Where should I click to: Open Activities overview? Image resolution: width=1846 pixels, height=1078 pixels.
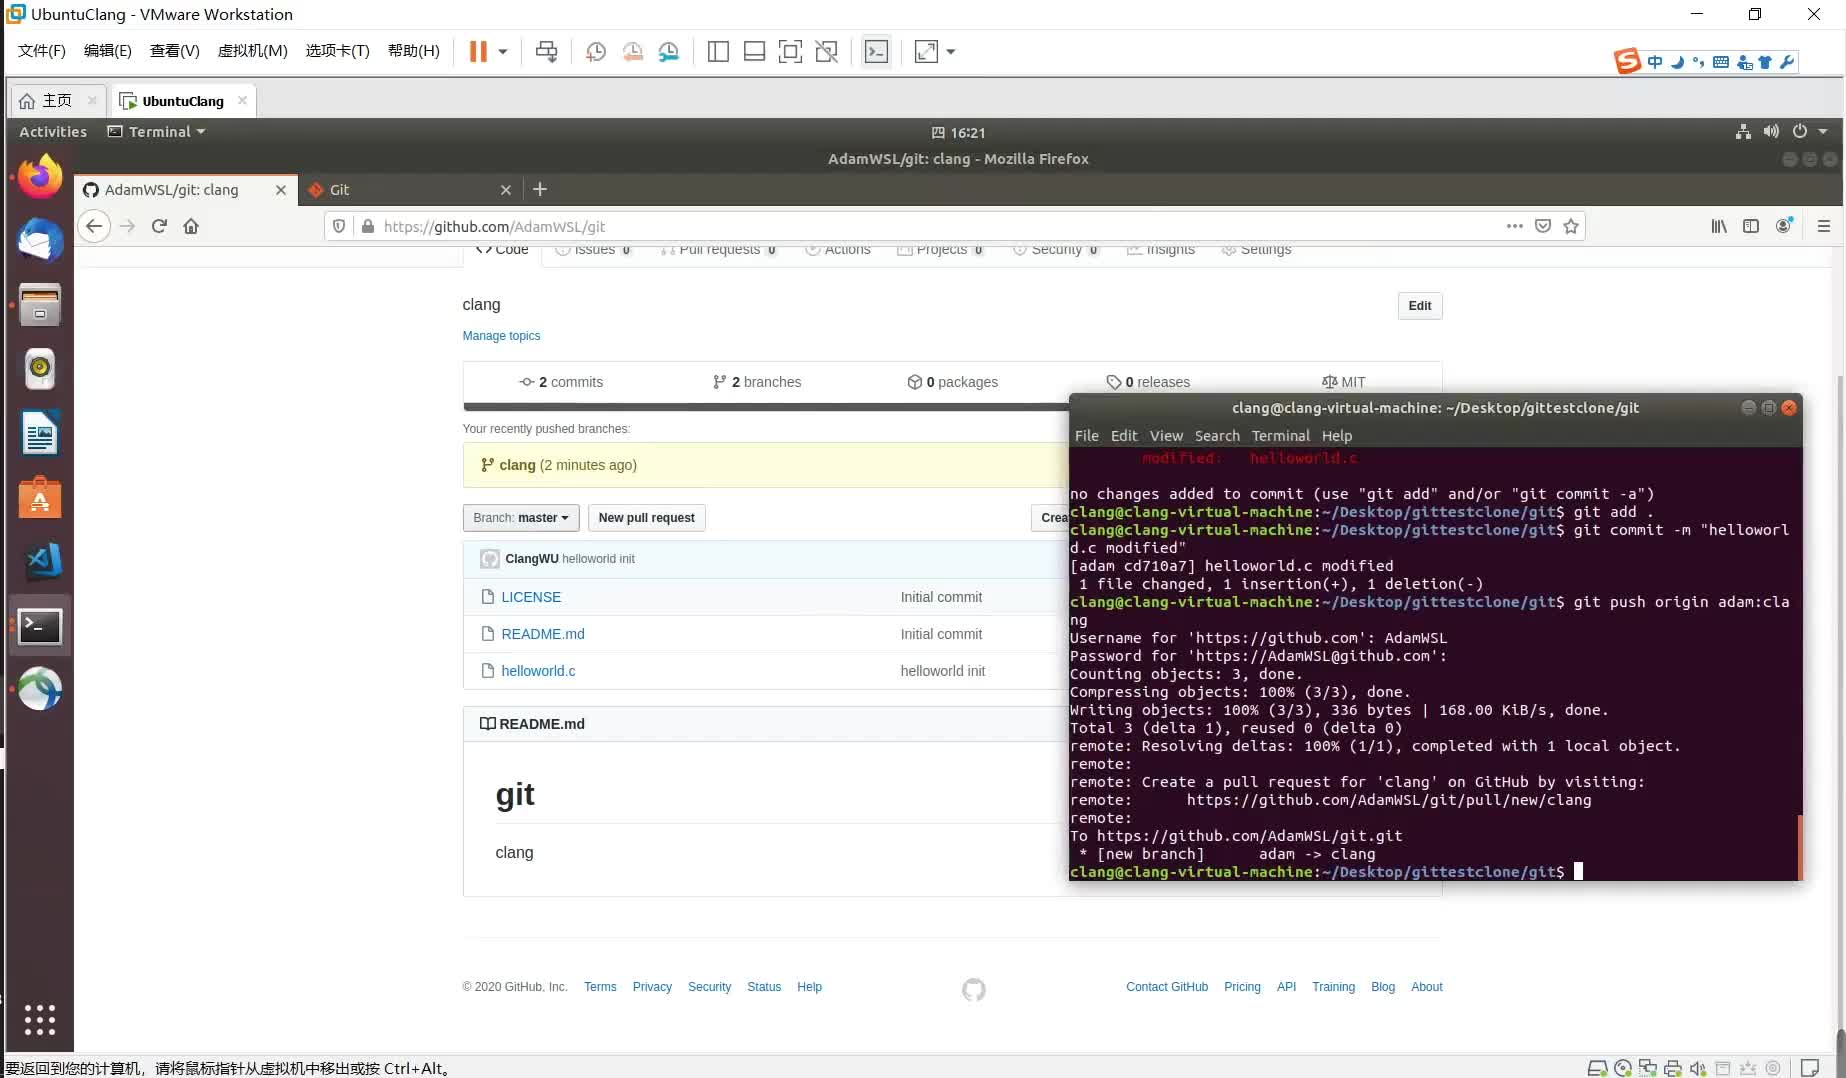53,131
